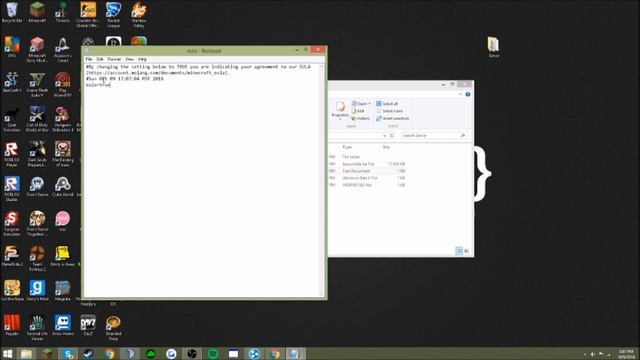
Task: Click History in Explorer ribbon
Action: pos(360,118)
